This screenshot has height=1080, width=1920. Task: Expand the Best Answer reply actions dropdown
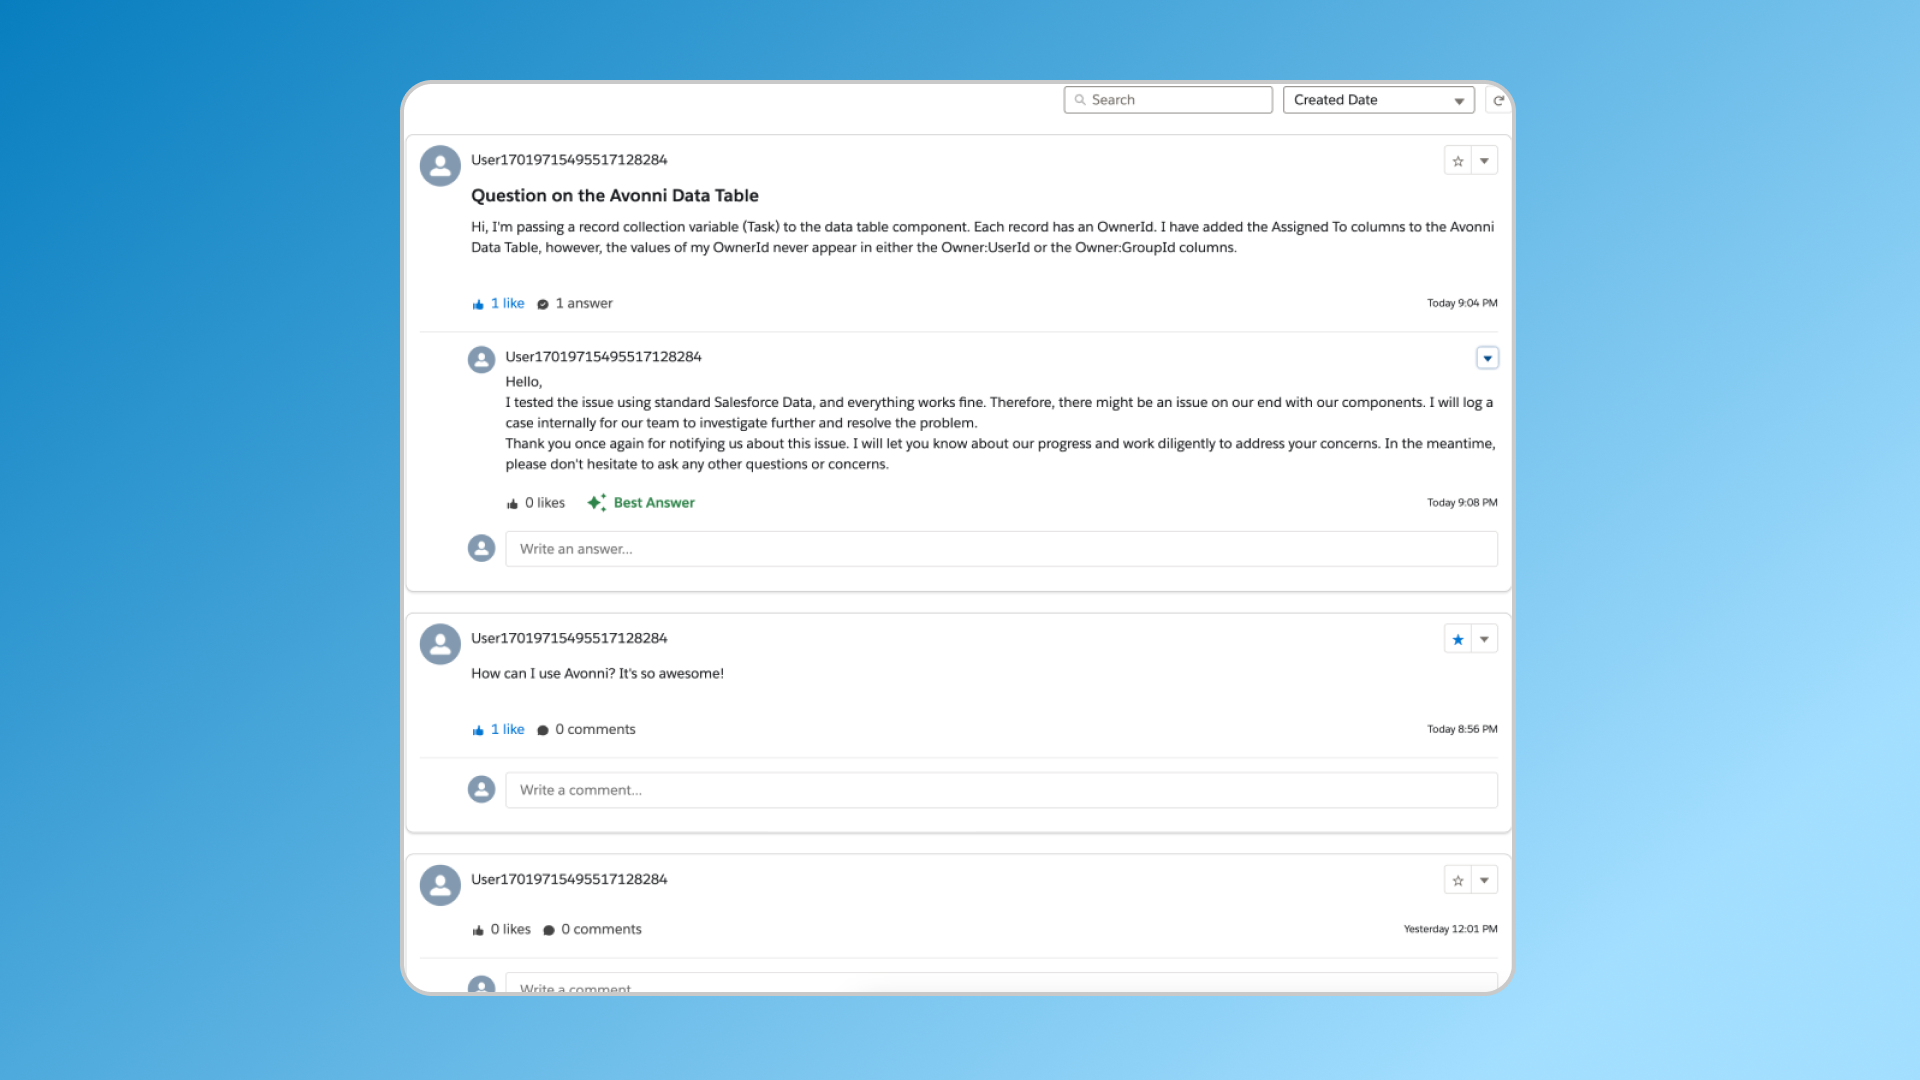pyautogui.click(x=1487, y=358)
